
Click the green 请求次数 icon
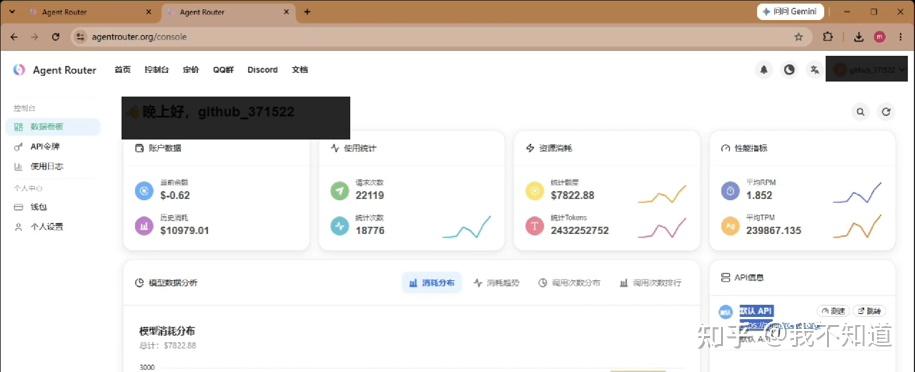340,191
